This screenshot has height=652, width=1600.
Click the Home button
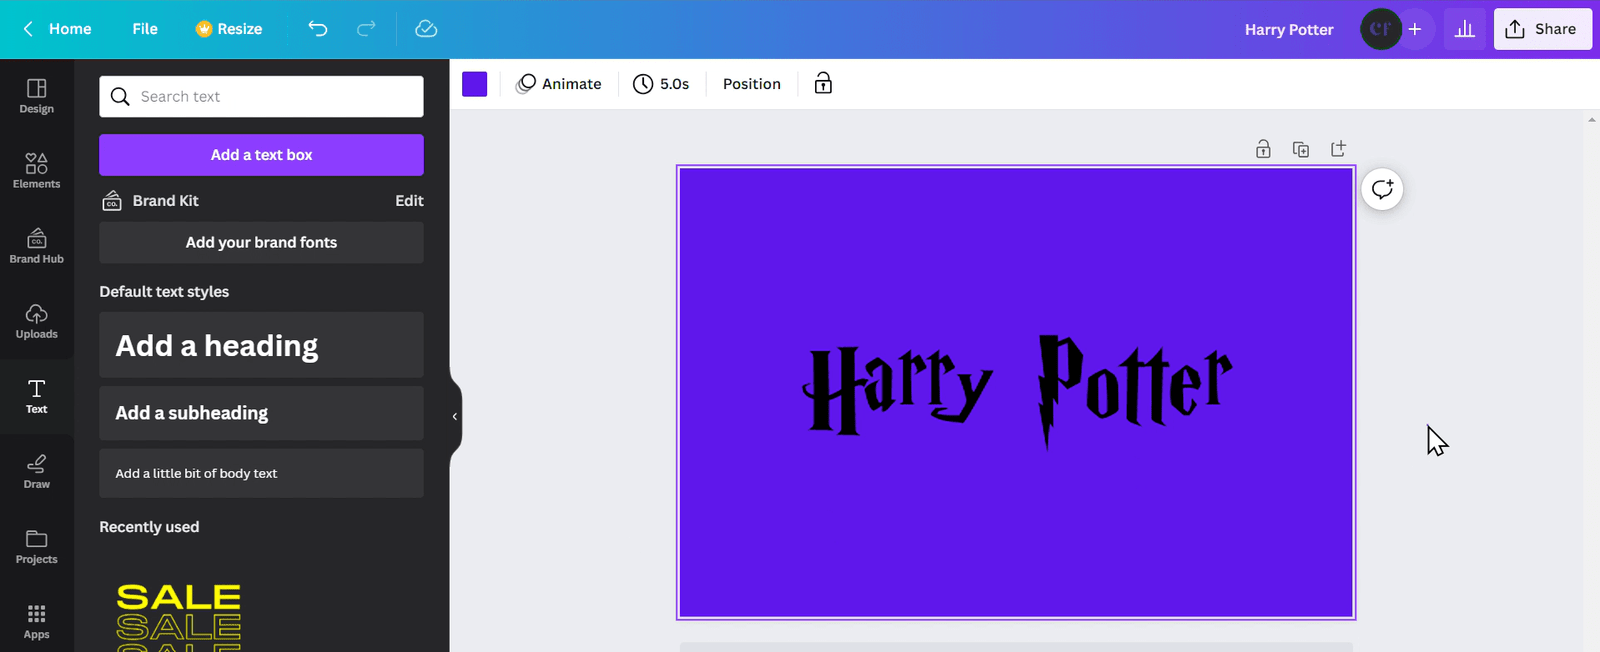point(70,29)
